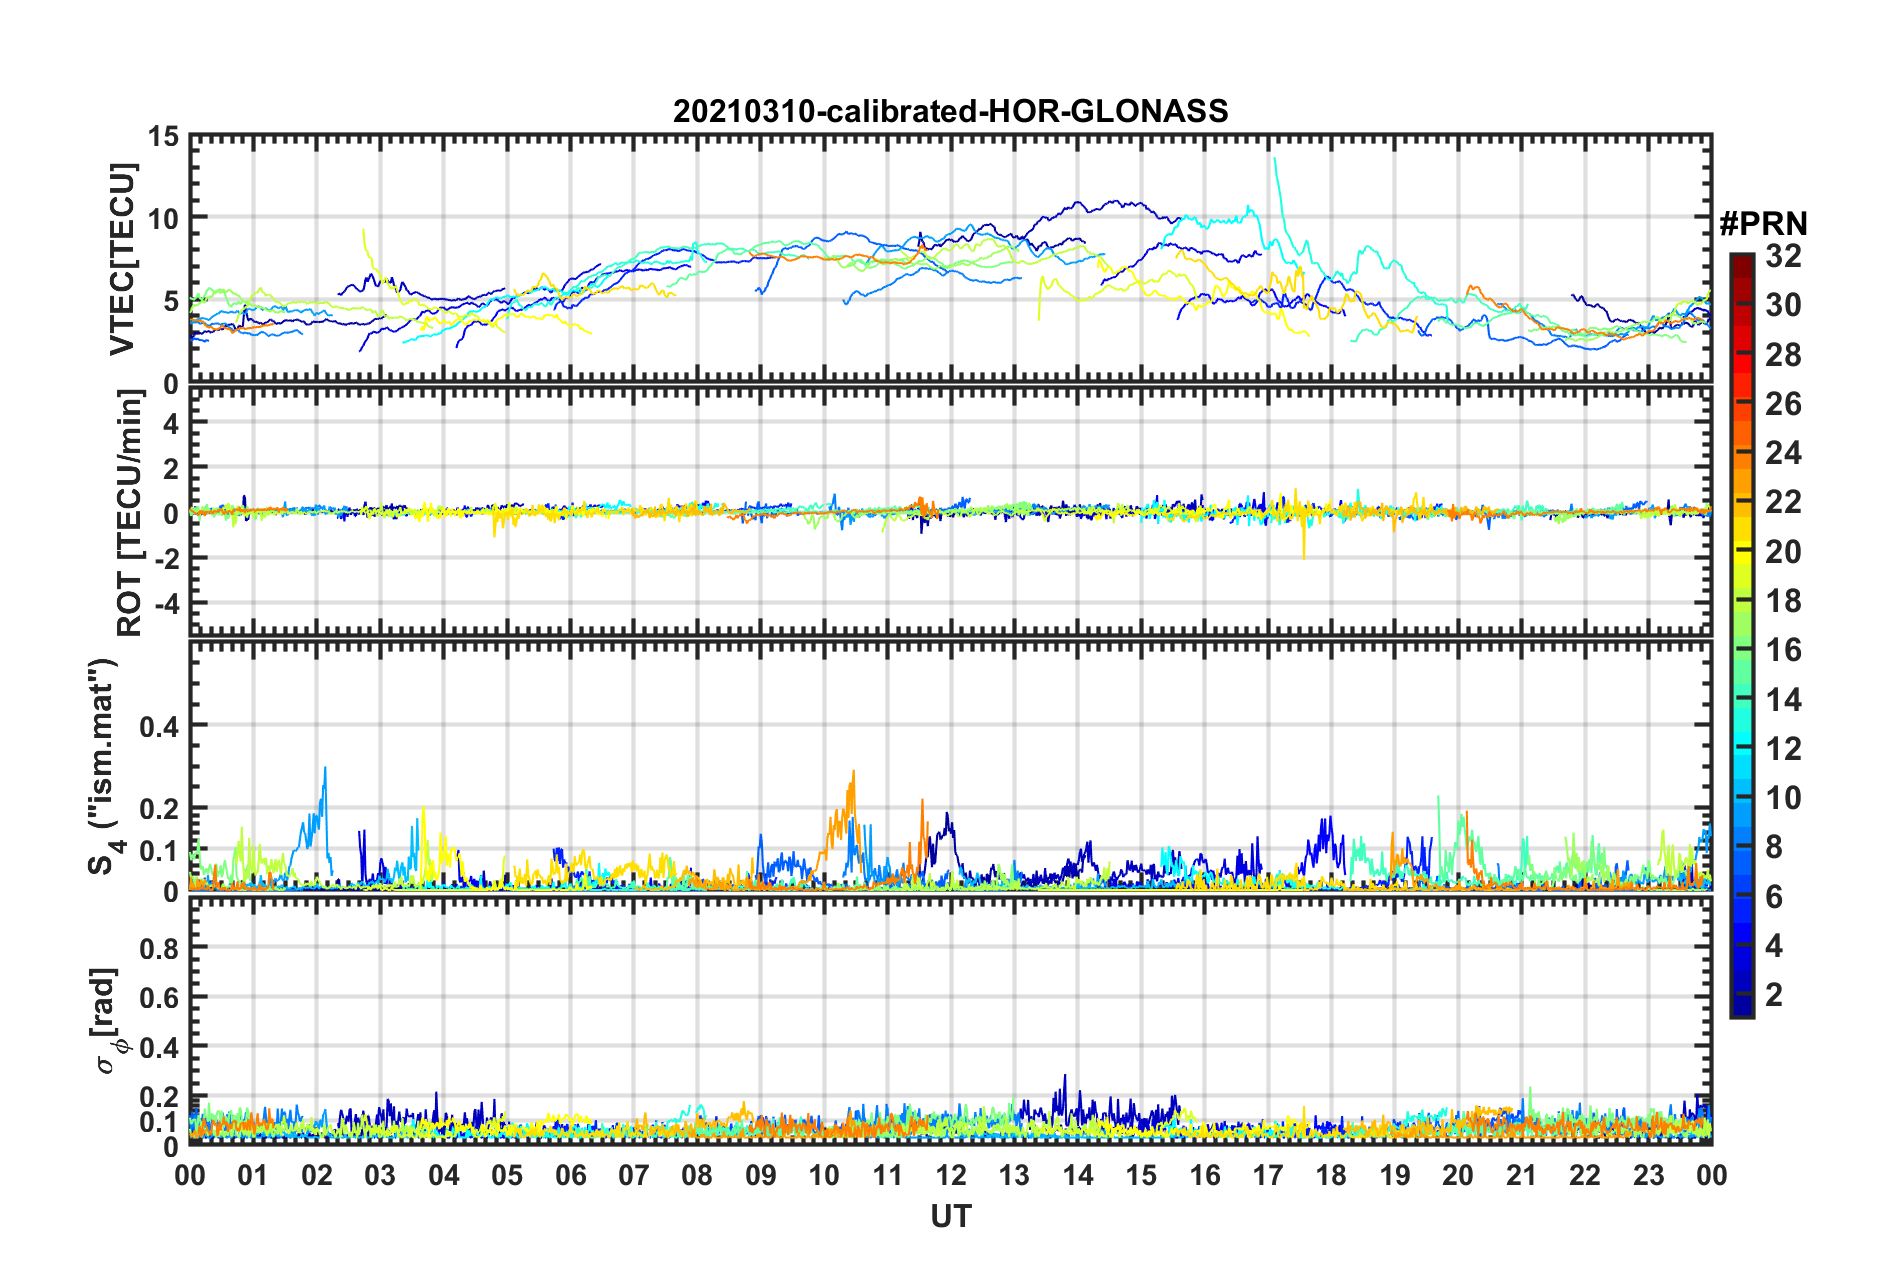Image resolution: width=1902 pixels, height=1272 pixels.
Task: Click x-axis tick label 06
Action: [570, 1175]
